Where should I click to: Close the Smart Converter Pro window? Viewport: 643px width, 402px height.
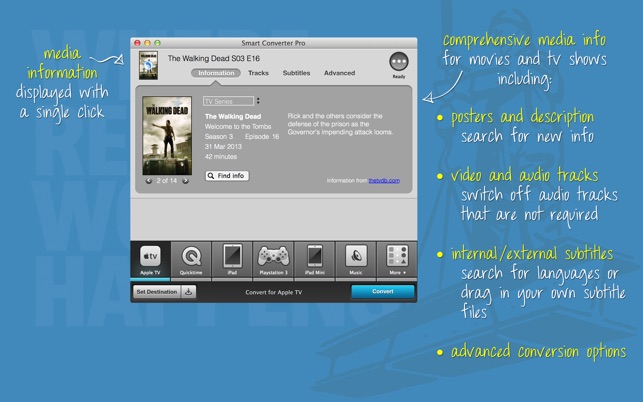[137, 43]
